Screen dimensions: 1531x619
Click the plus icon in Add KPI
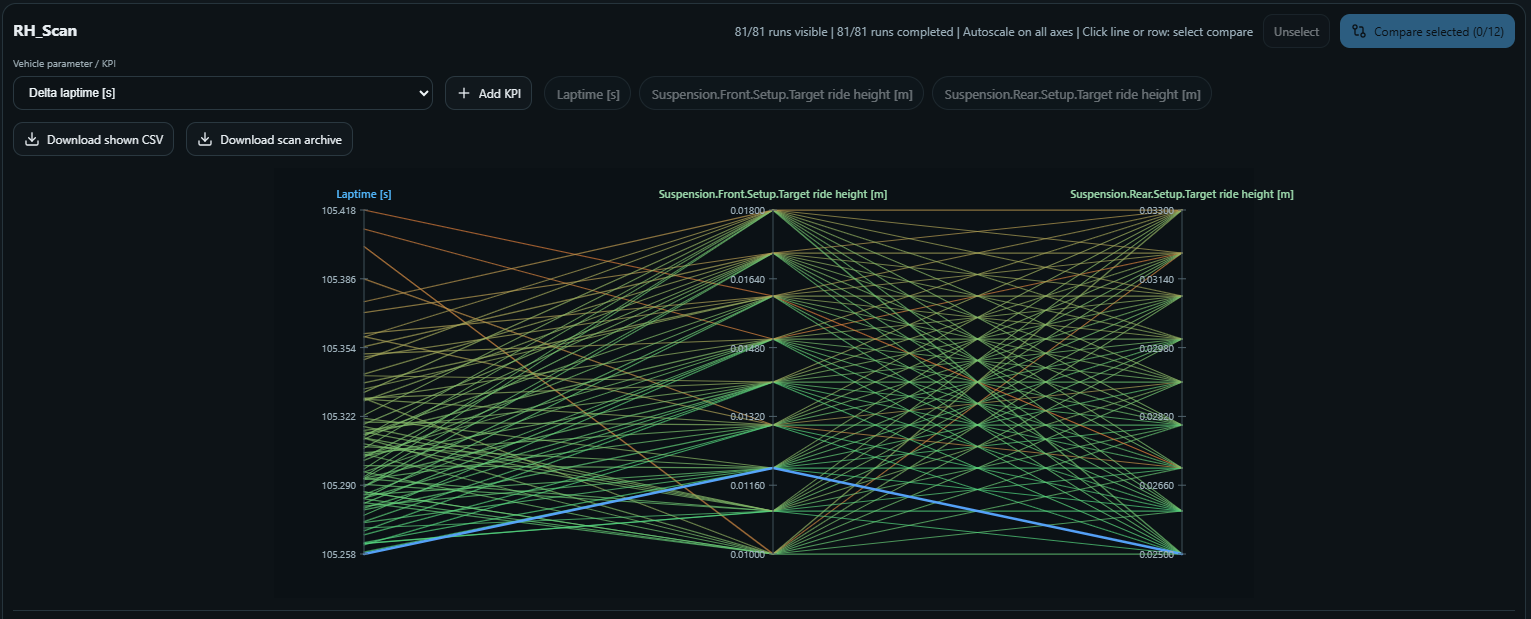point(463,93)
